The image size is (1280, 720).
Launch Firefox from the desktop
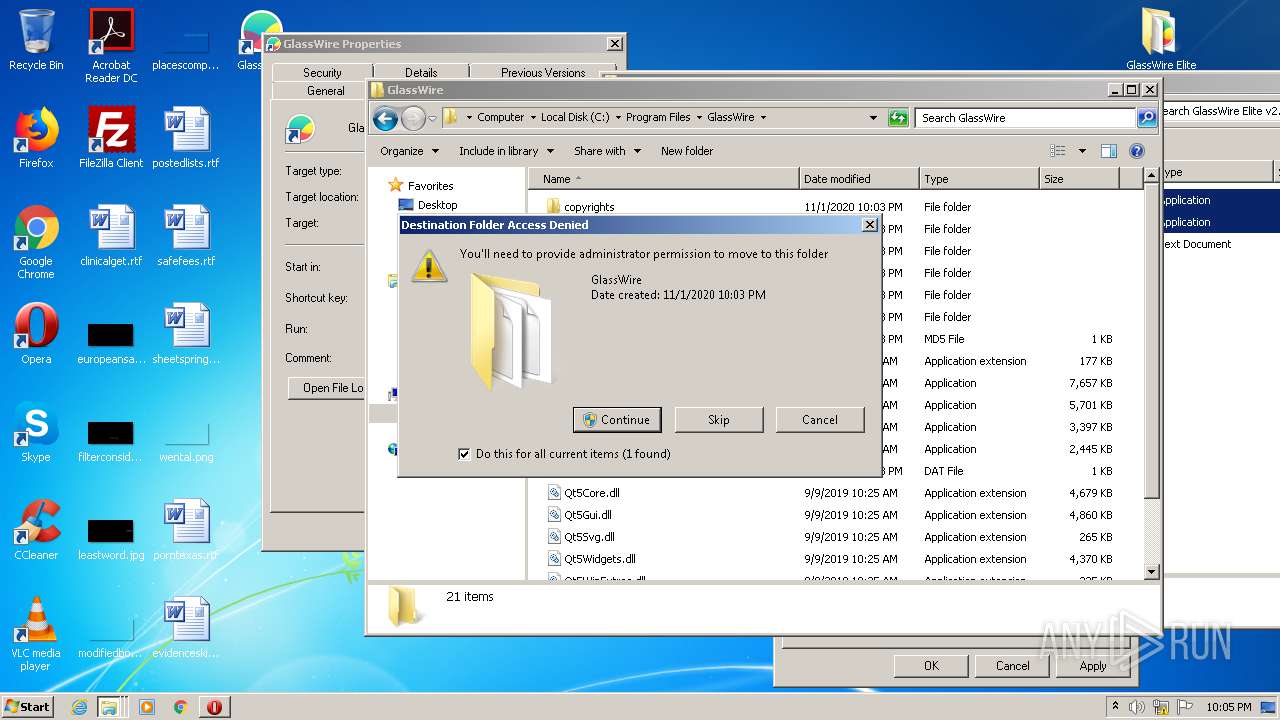tap(36, 138)
